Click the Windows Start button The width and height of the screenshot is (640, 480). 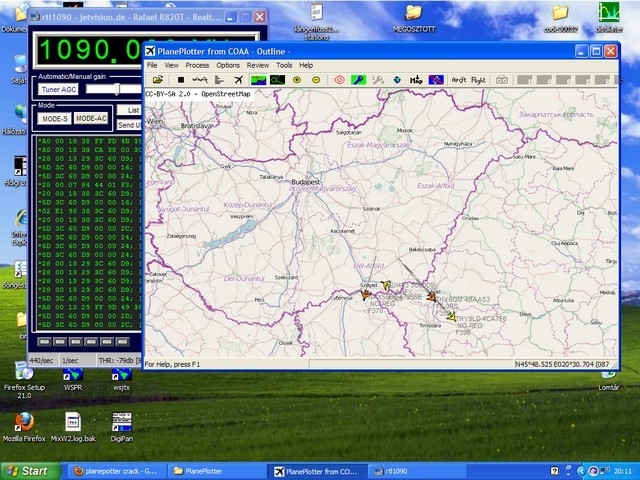click(x=30, y=471)
